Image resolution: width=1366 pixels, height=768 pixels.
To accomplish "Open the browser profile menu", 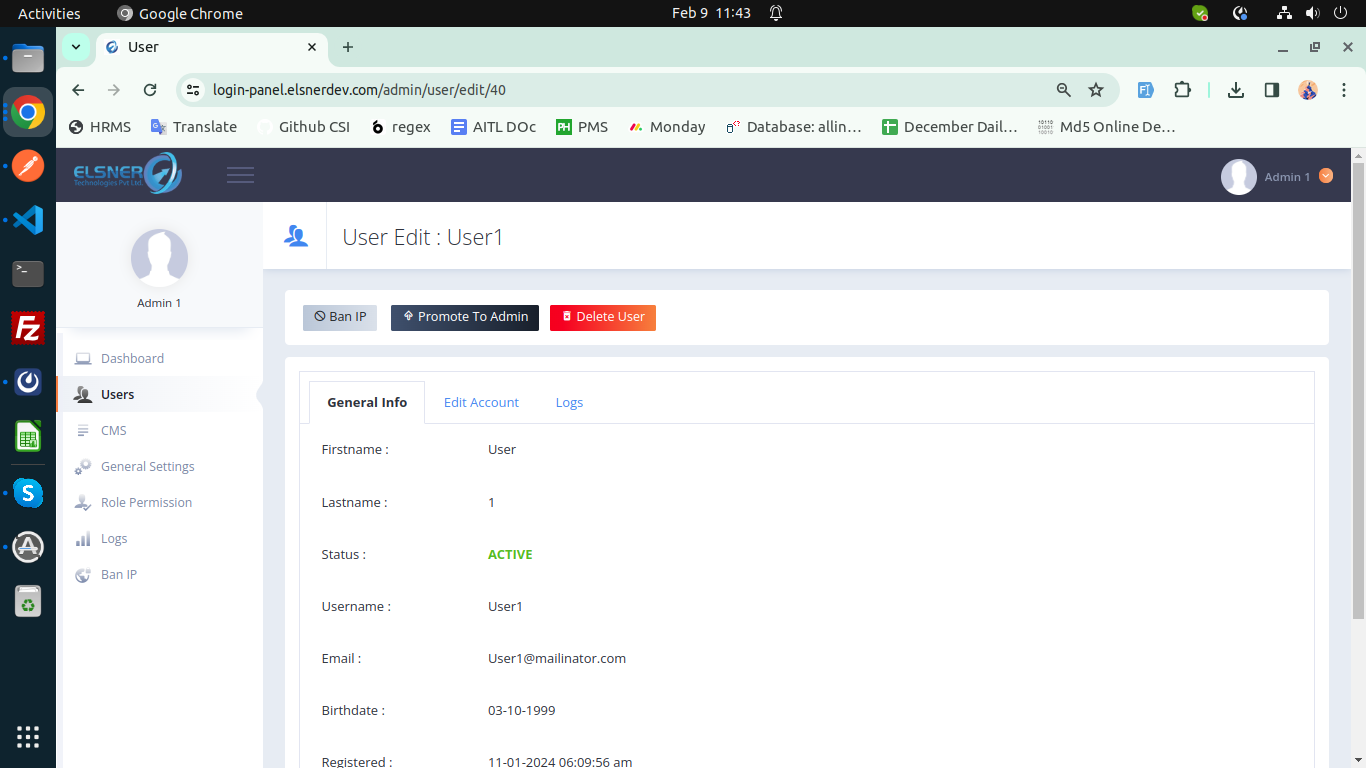I will coord(1308,89).
